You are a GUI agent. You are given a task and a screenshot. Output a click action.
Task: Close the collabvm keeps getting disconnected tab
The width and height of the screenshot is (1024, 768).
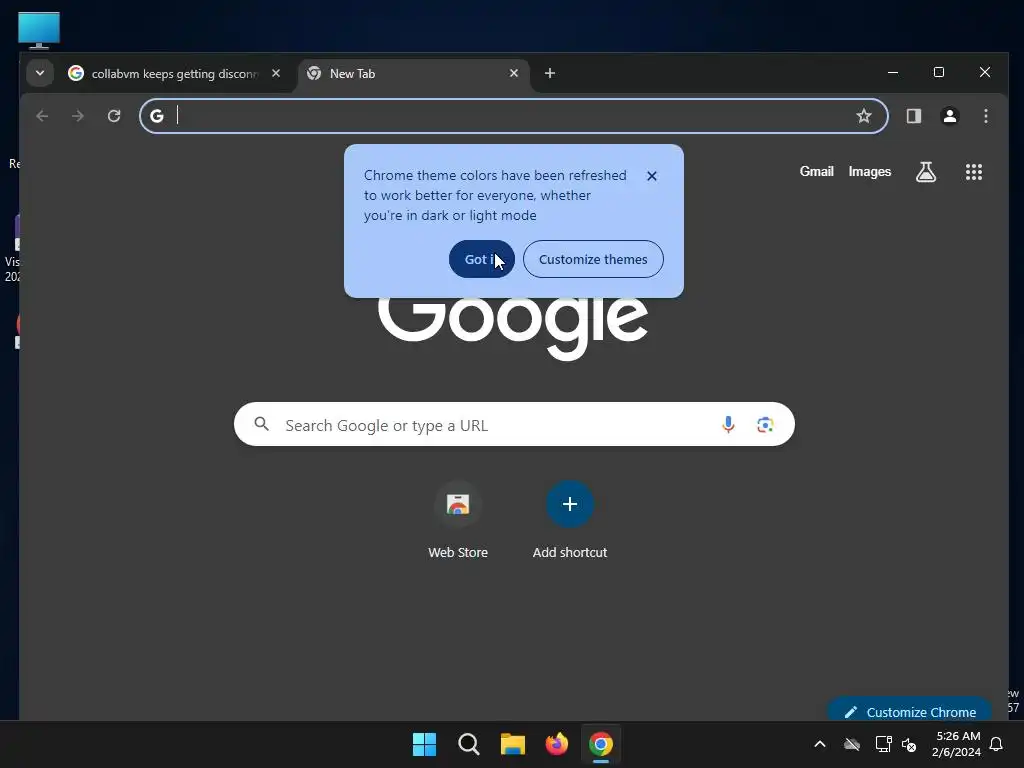[x=276, y=73]
